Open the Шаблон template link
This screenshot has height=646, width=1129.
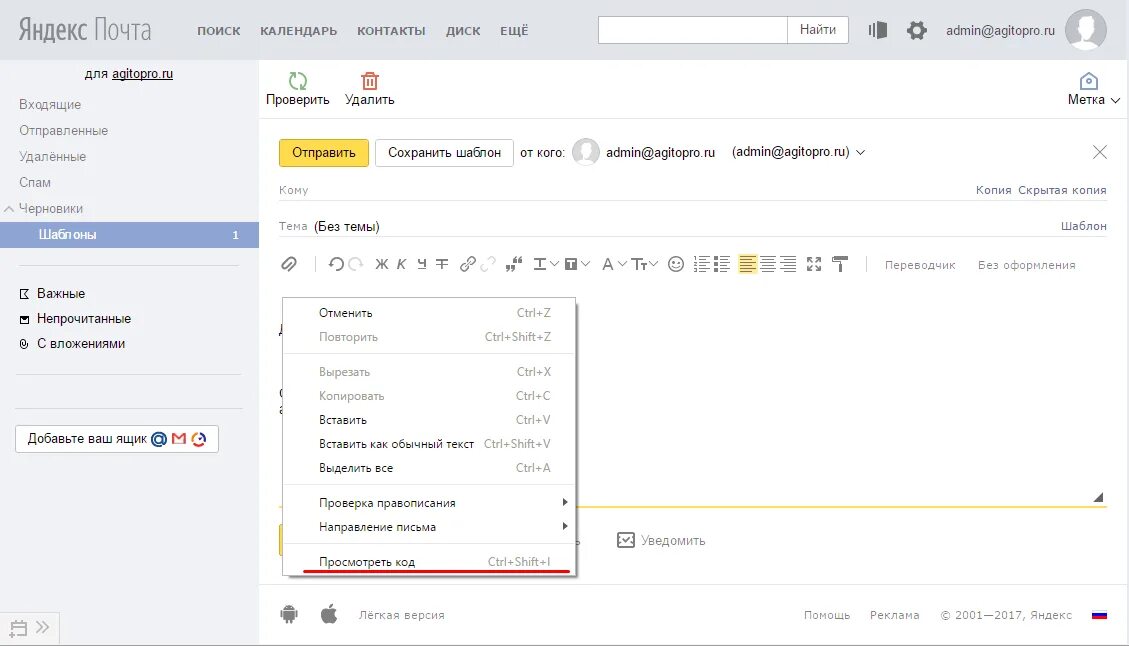tap(1083, 226)
